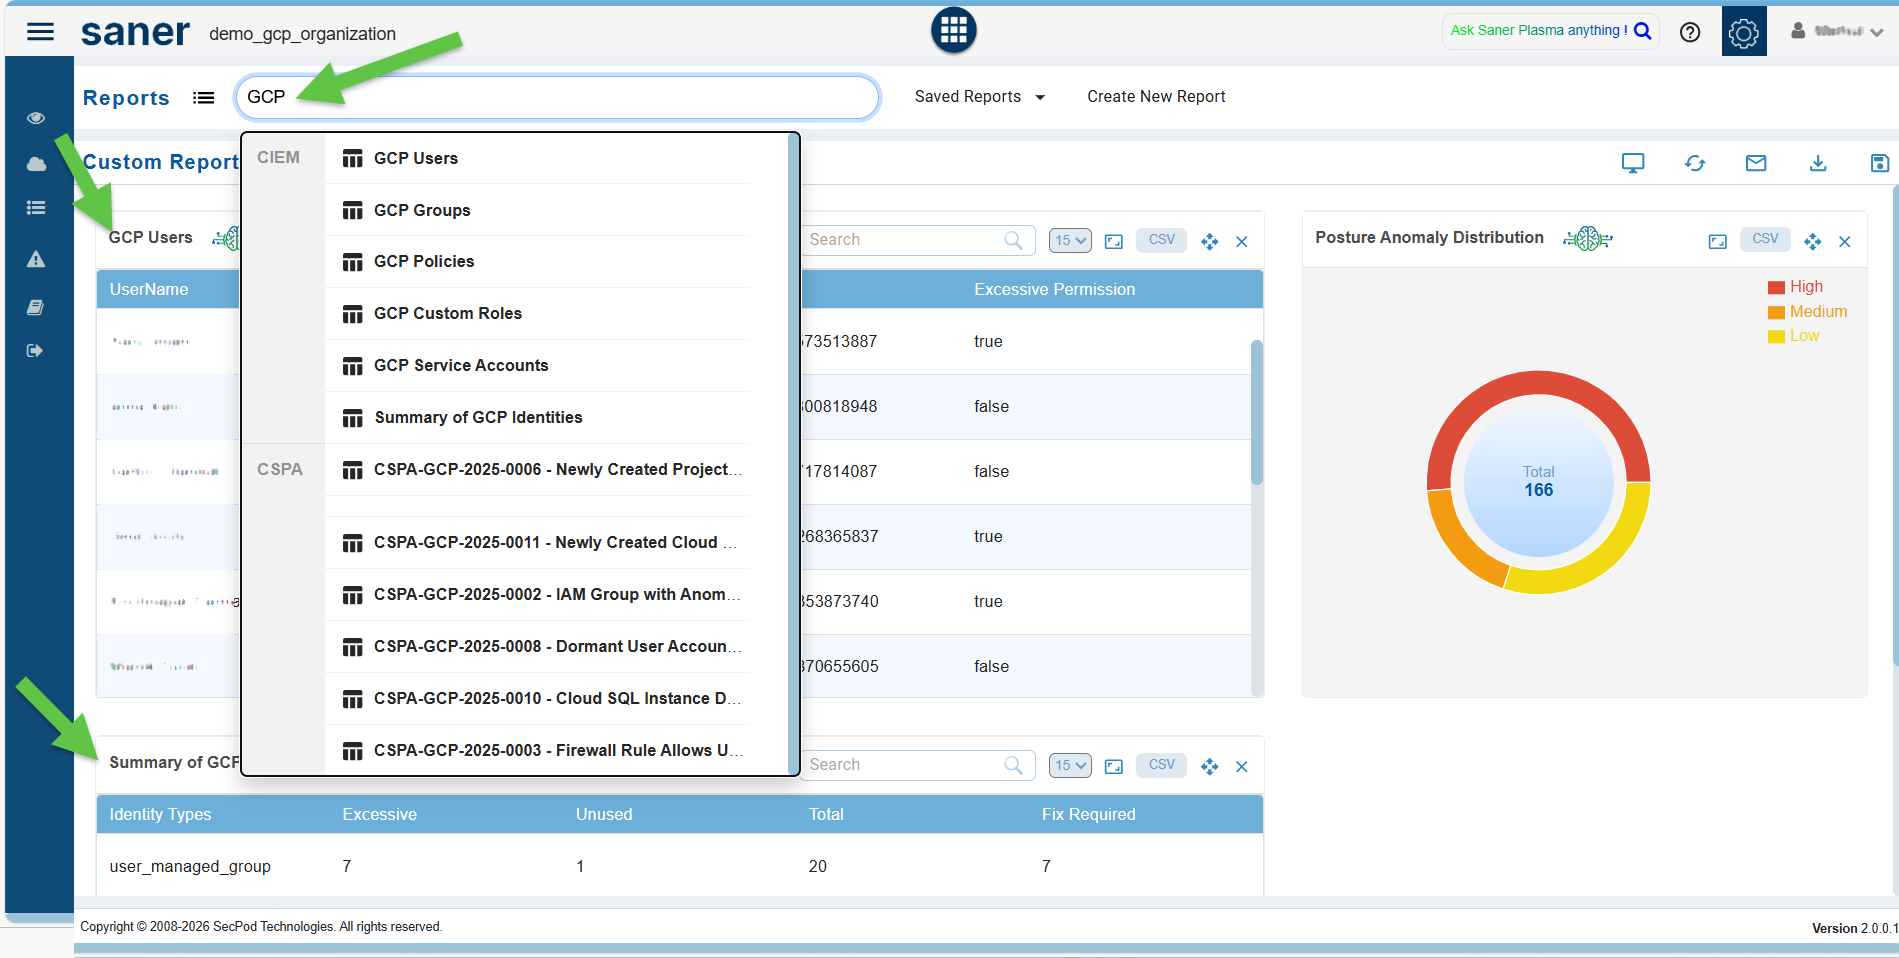Click the email report envelope icon
This screenshot has width=1899, height=958.
point(1755,163)
